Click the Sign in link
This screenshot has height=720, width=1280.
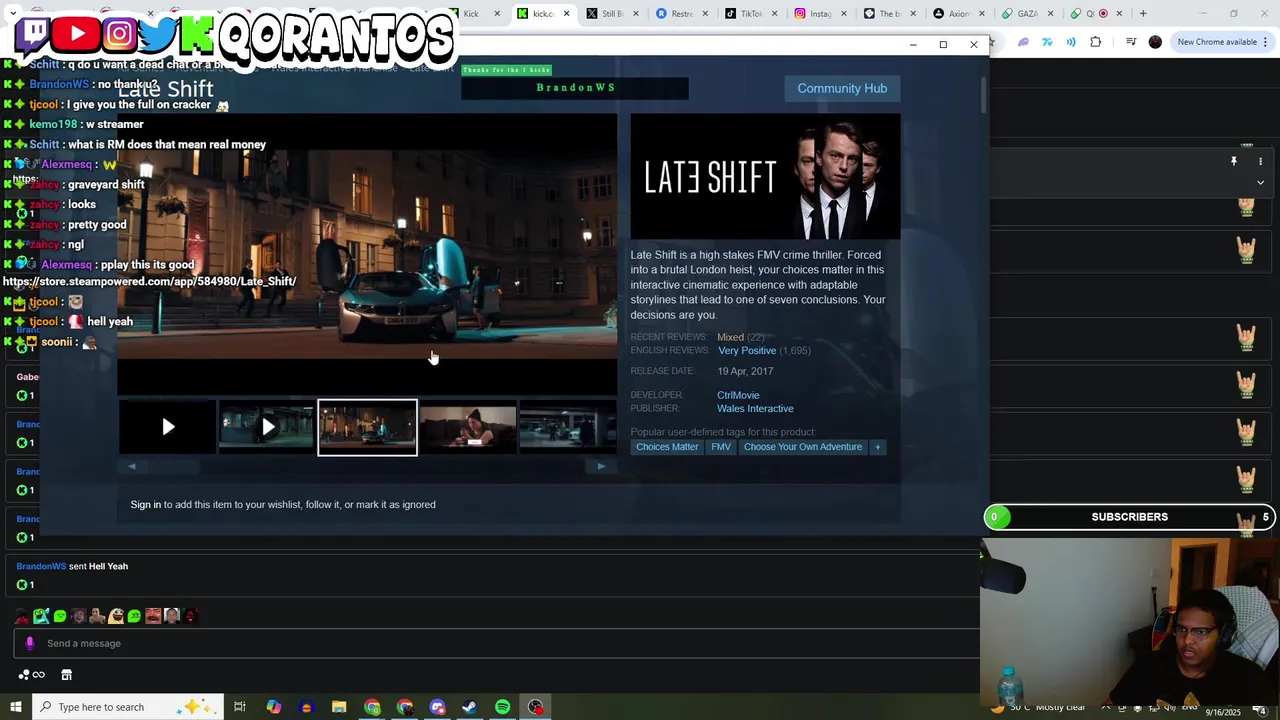pos(145,505)
